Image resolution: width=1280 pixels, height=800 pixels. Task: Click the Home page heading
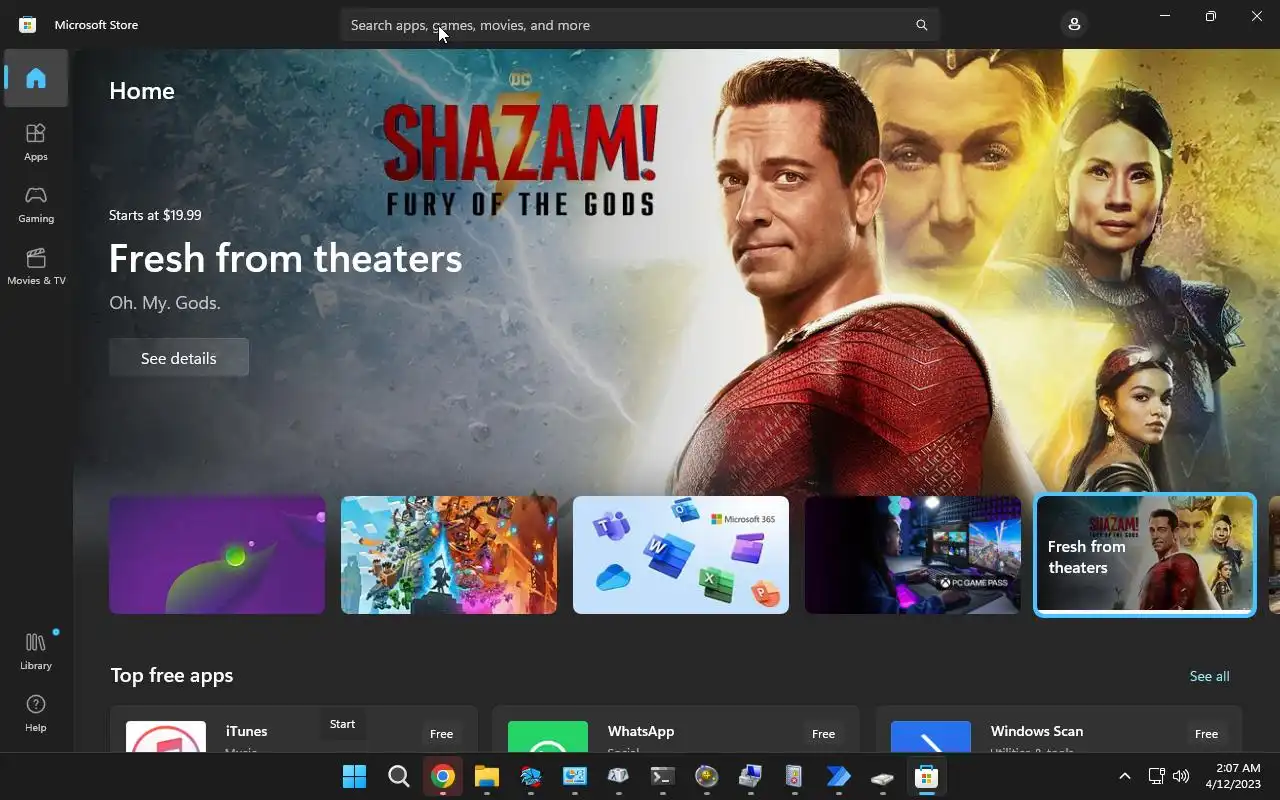(x=142, y=90)
